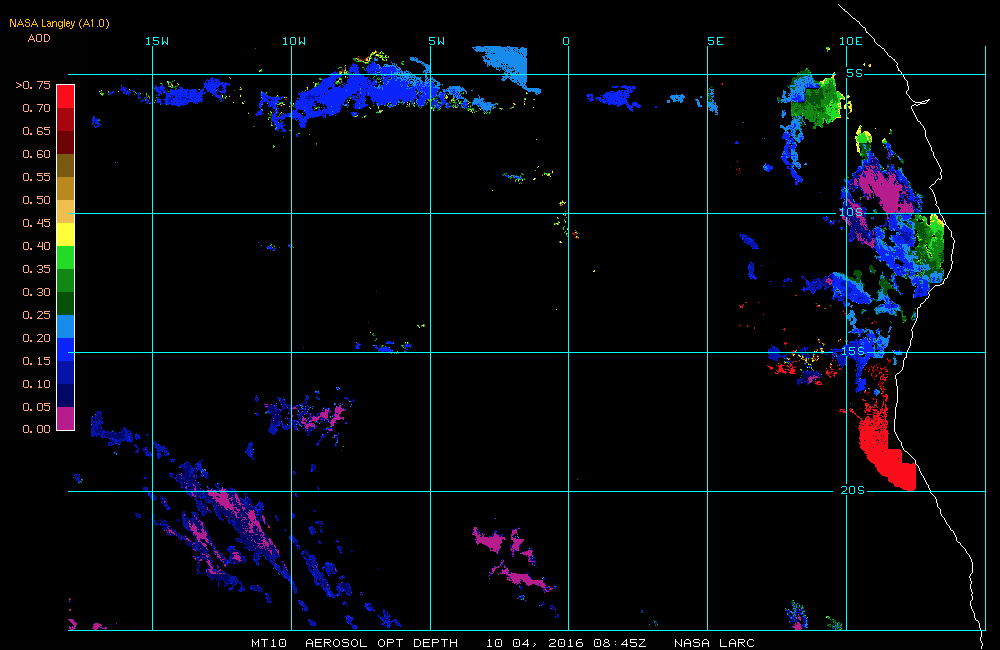1000x650 pixels.
Task: Pick the navy legend swatch between 0.10 and 0.05
Action: (x=66, y=395)
